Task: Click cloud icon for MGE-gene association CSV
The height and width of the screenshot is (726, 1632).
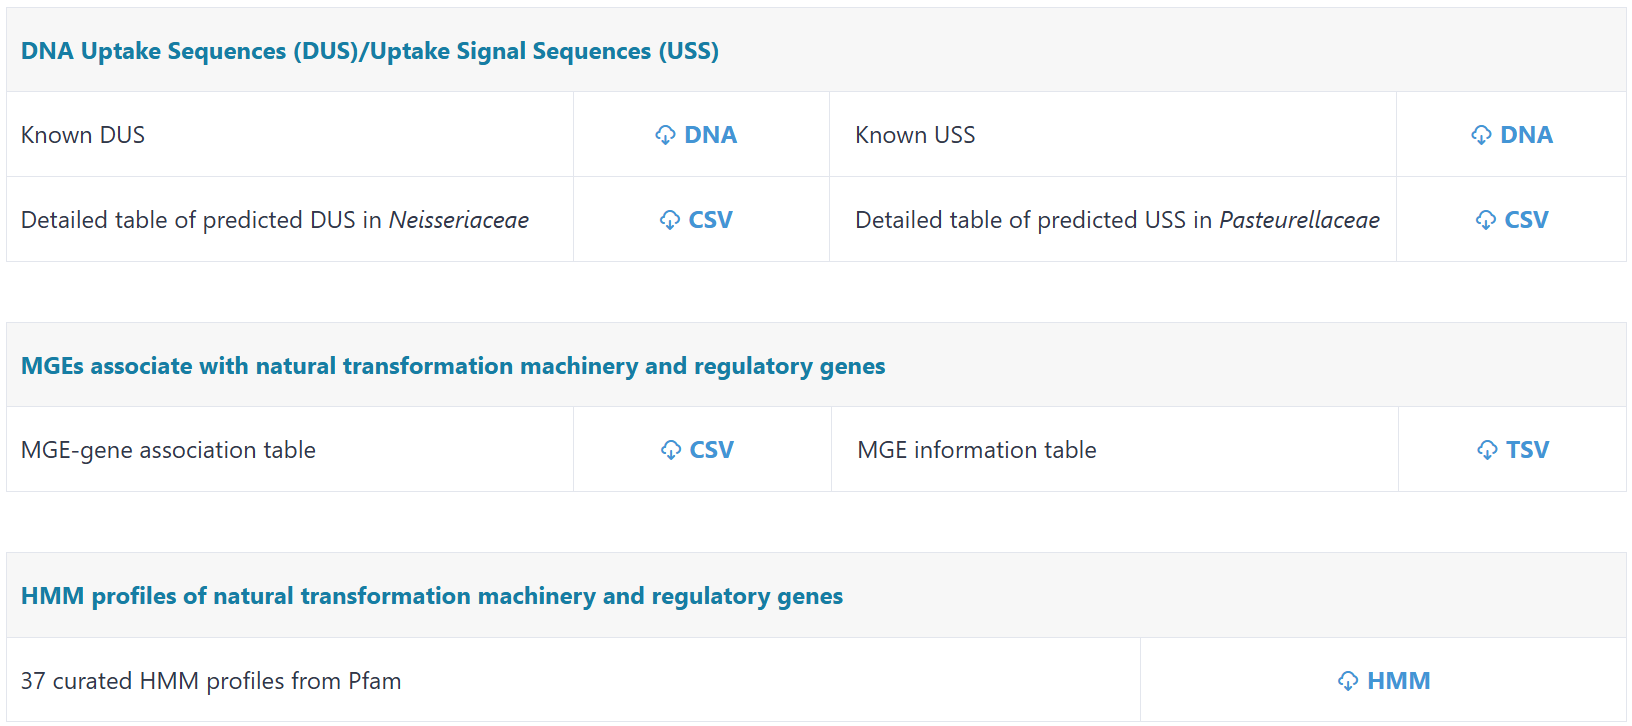Action: coord(671,450)
